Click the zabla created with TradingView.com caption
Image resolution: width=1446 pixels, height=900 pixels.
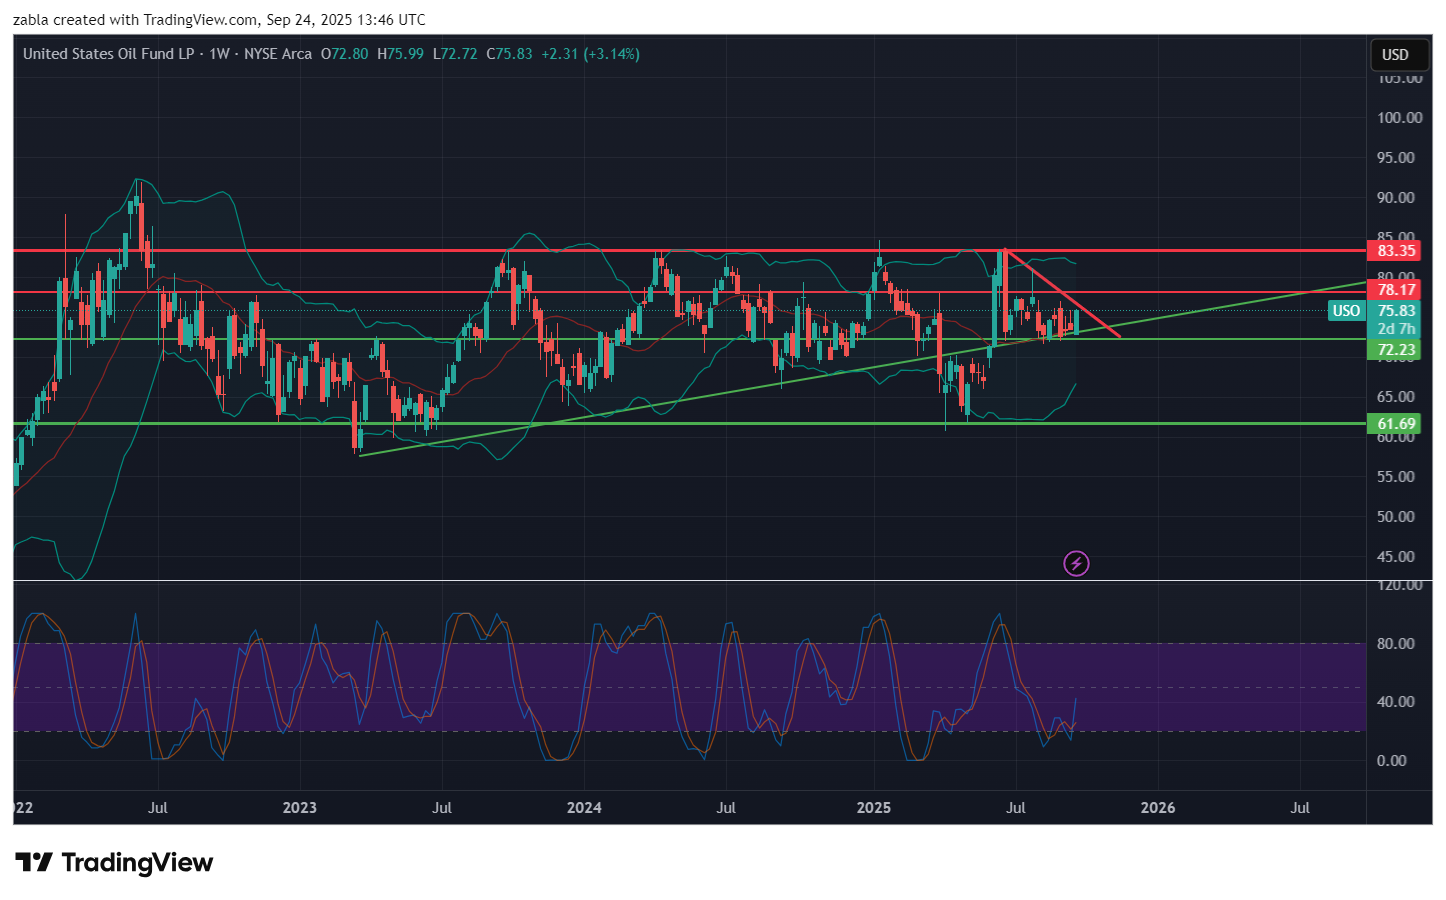(x=219, y=20)
